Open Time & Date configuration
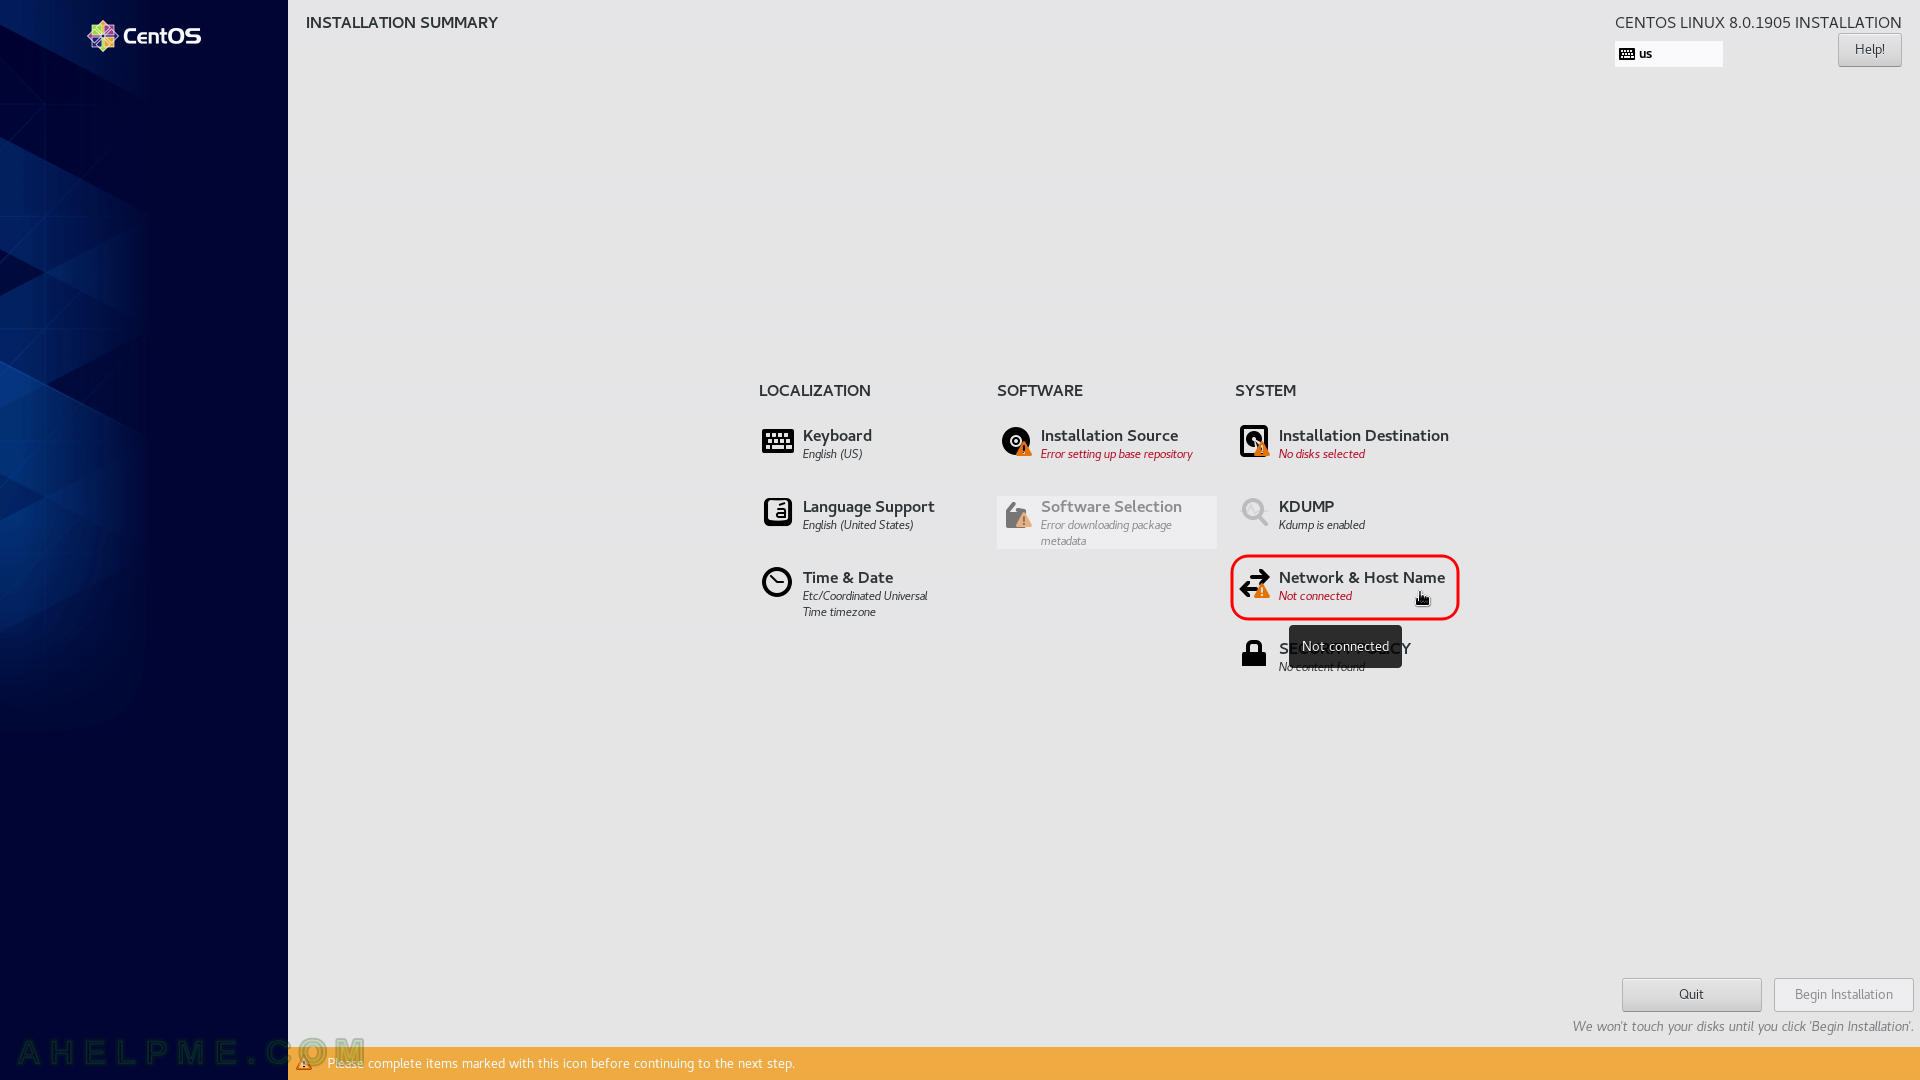 pyautogui.click(x=847, y=578)
